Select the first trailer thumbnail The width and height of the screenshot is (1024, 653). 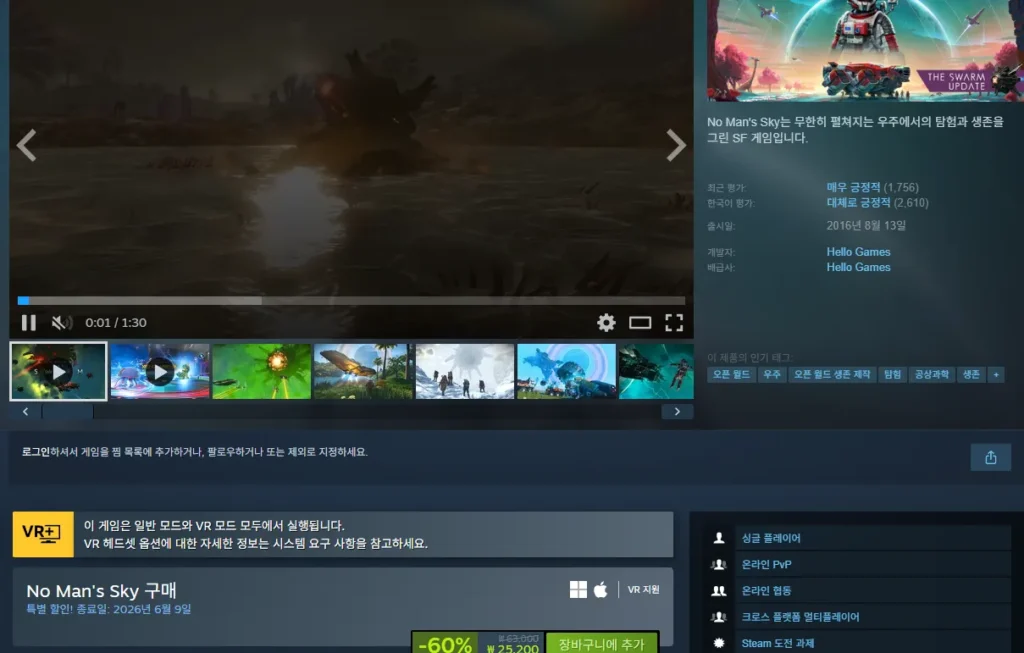[x=58, y=372]
